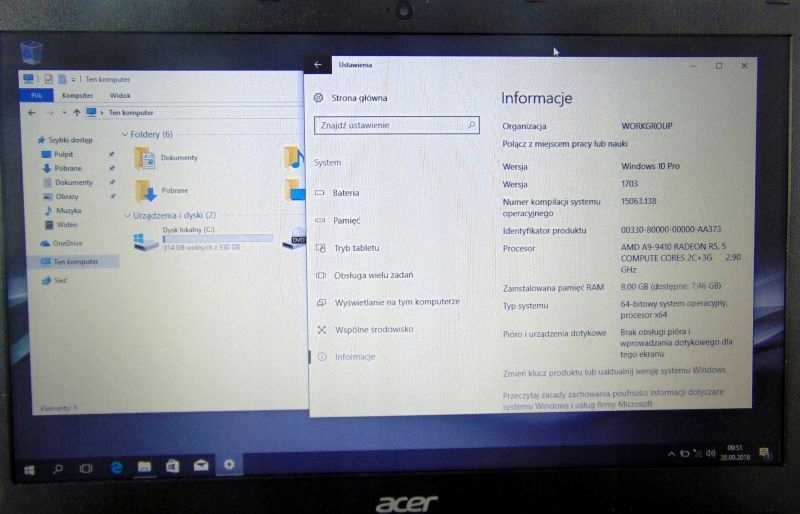
Task: Select OneDrive in navigation pane
Action: pos(67,243)
